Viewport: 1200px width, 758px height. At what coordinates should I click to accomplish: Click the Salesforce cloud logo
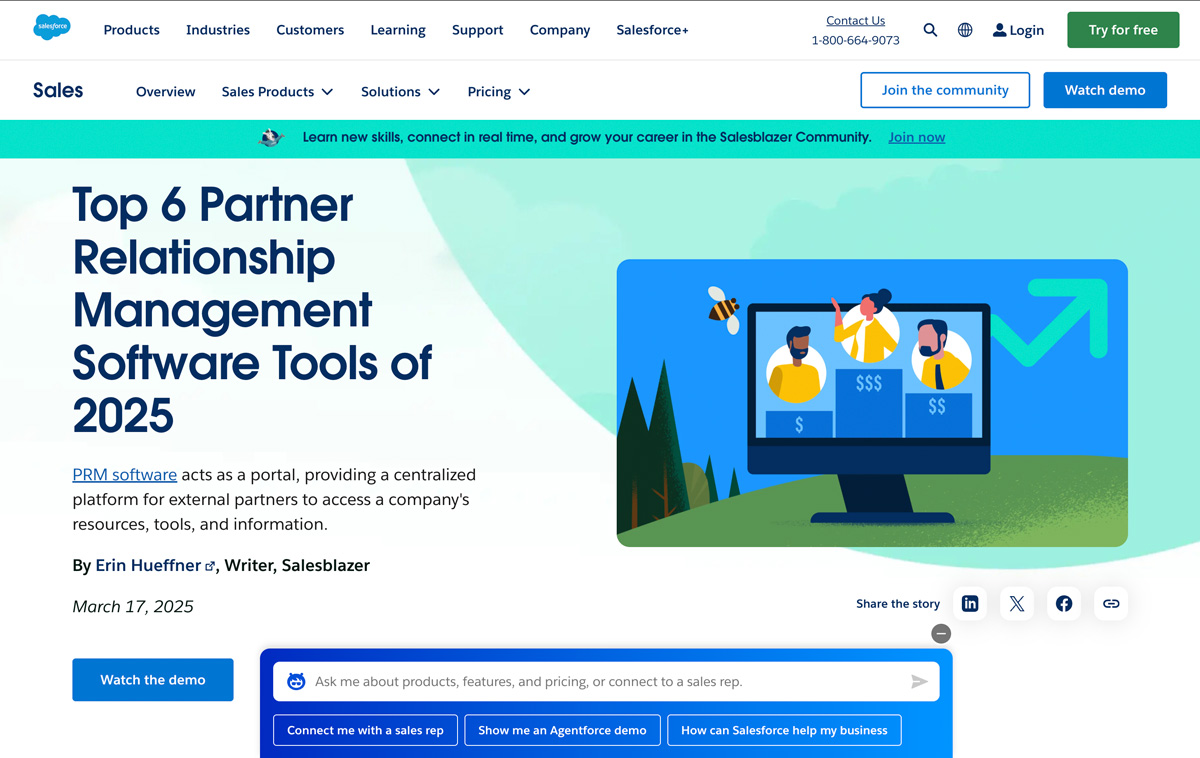coord(51,27)
